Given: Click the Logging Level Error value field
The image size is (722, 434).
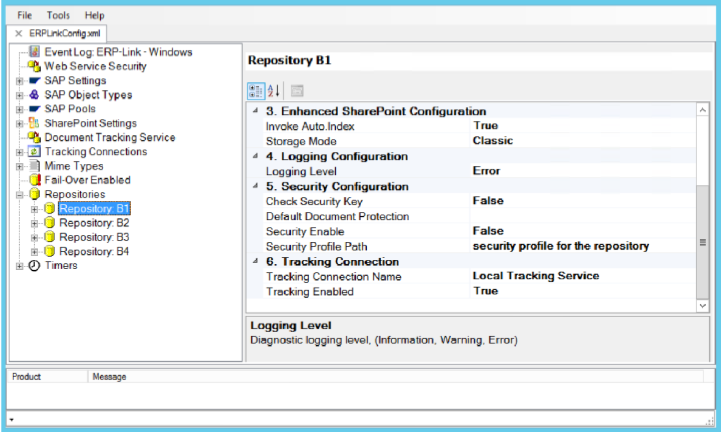Looking at the screenshot, I should [x=487, y=171].
